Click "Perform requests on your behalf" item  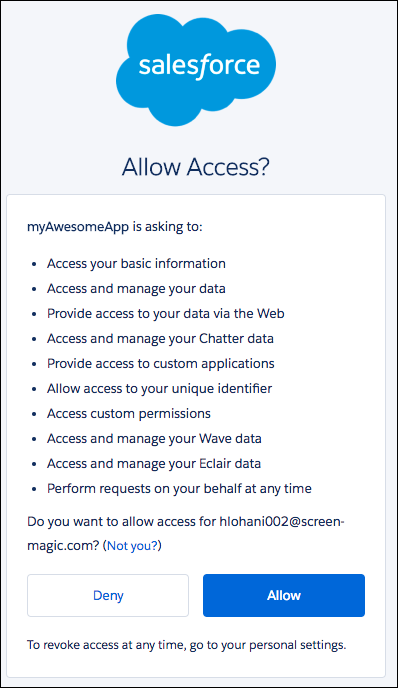click(x=179, y=489)
